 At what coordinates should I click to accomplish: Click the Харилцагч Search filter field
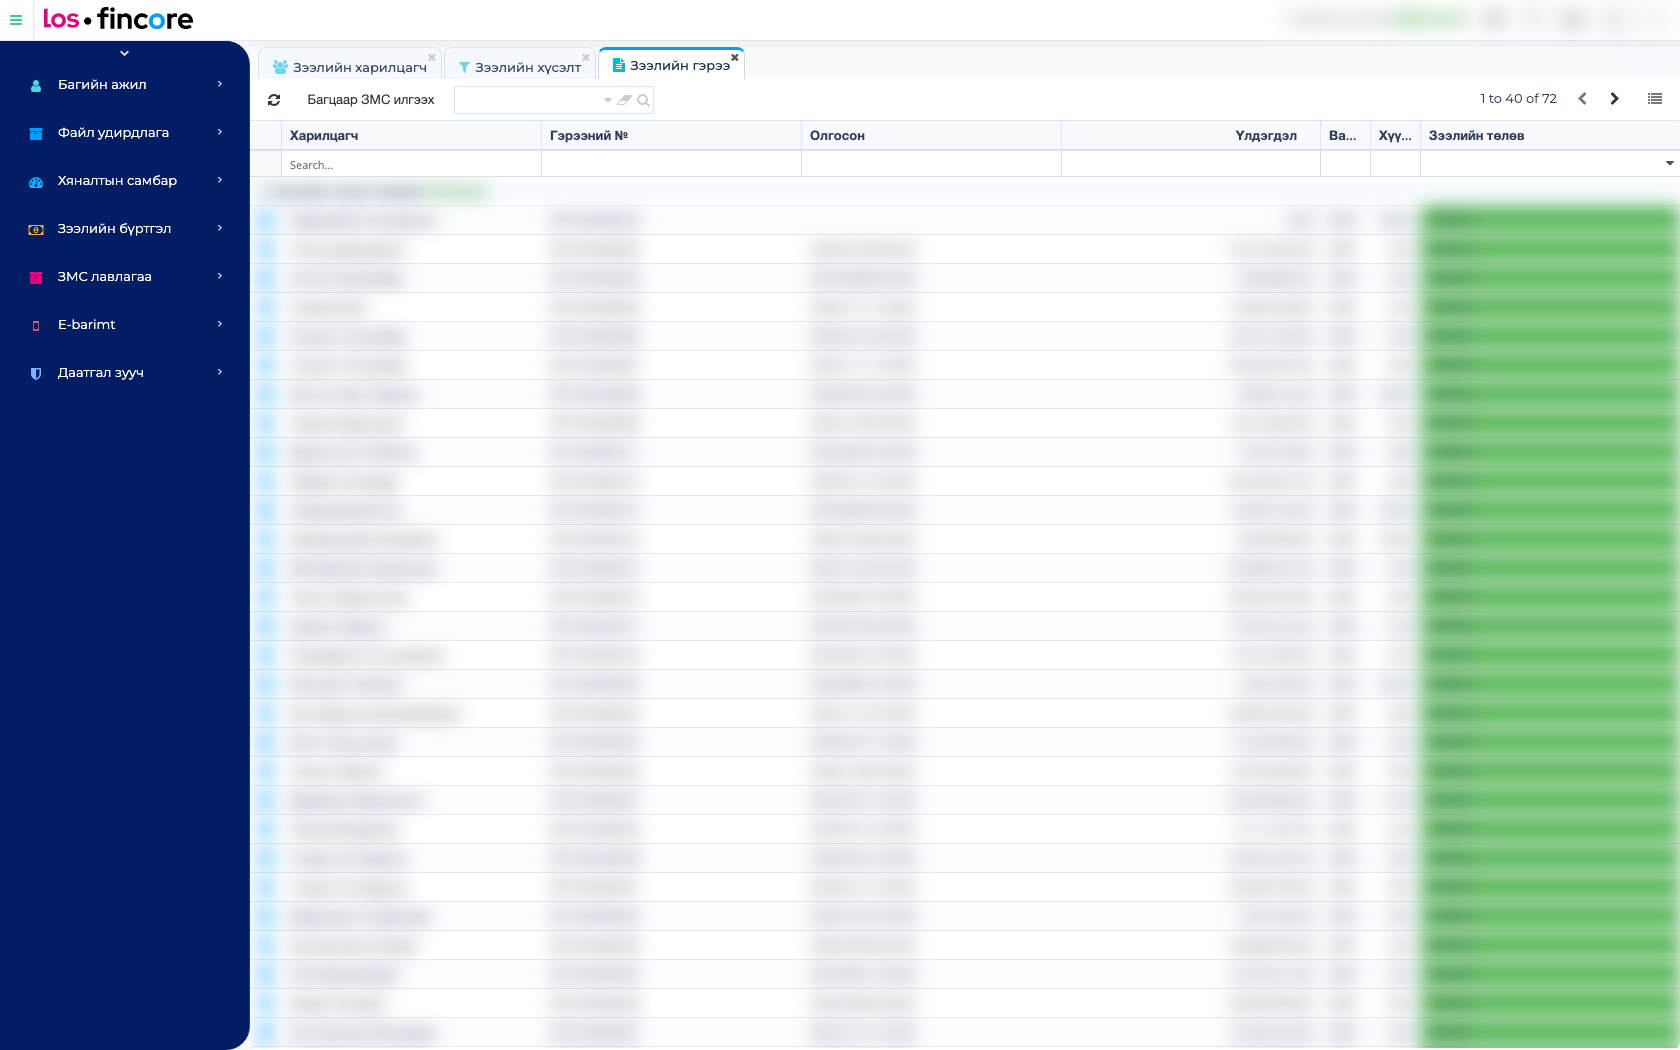coord(411,164)
